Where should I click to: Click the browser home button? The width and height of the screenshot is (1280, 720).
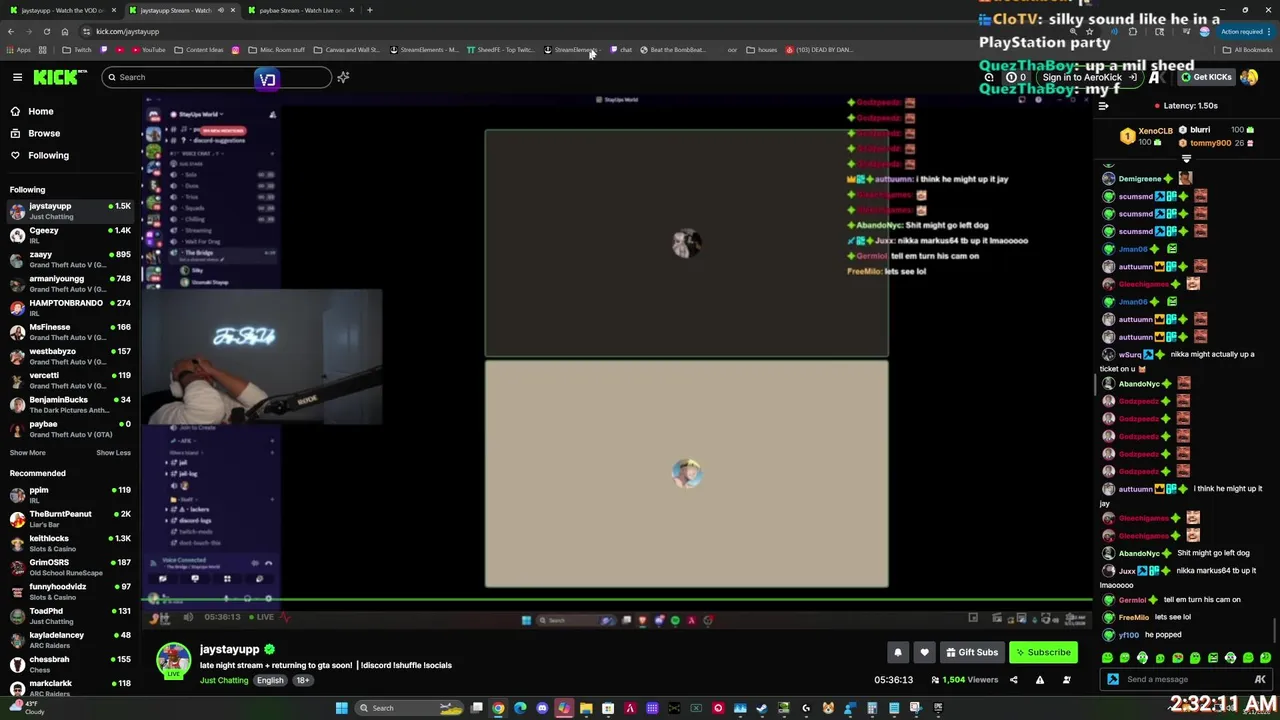pos(64,31)
